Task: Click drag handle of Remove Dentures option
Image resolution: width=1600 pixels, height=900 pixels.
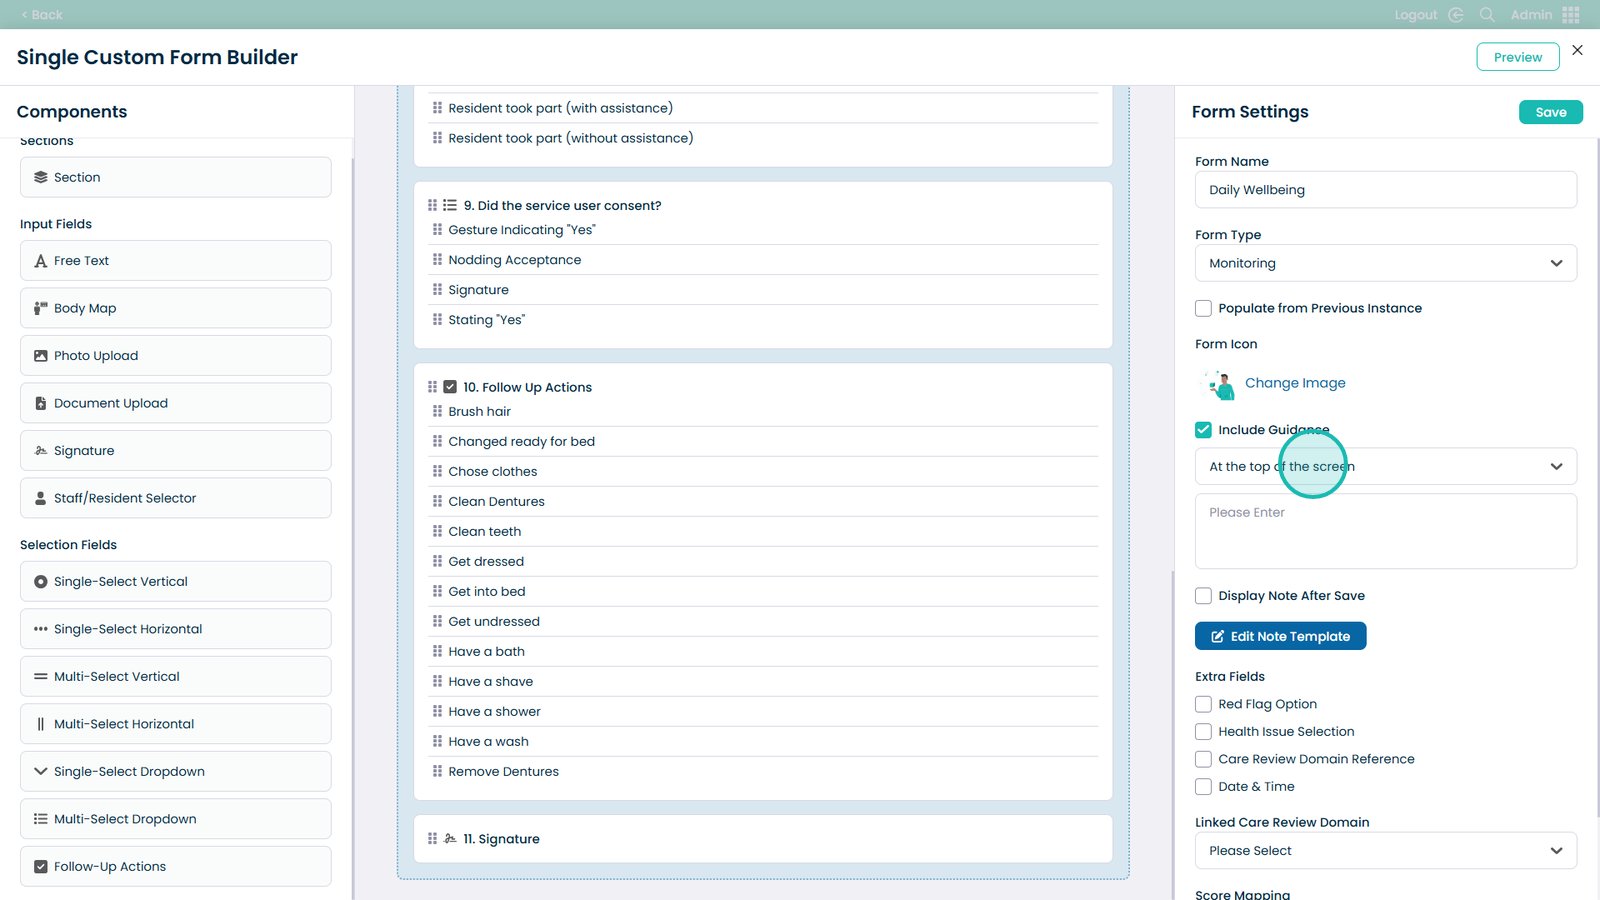Action: pyautogui.click(x=437, y=771)
